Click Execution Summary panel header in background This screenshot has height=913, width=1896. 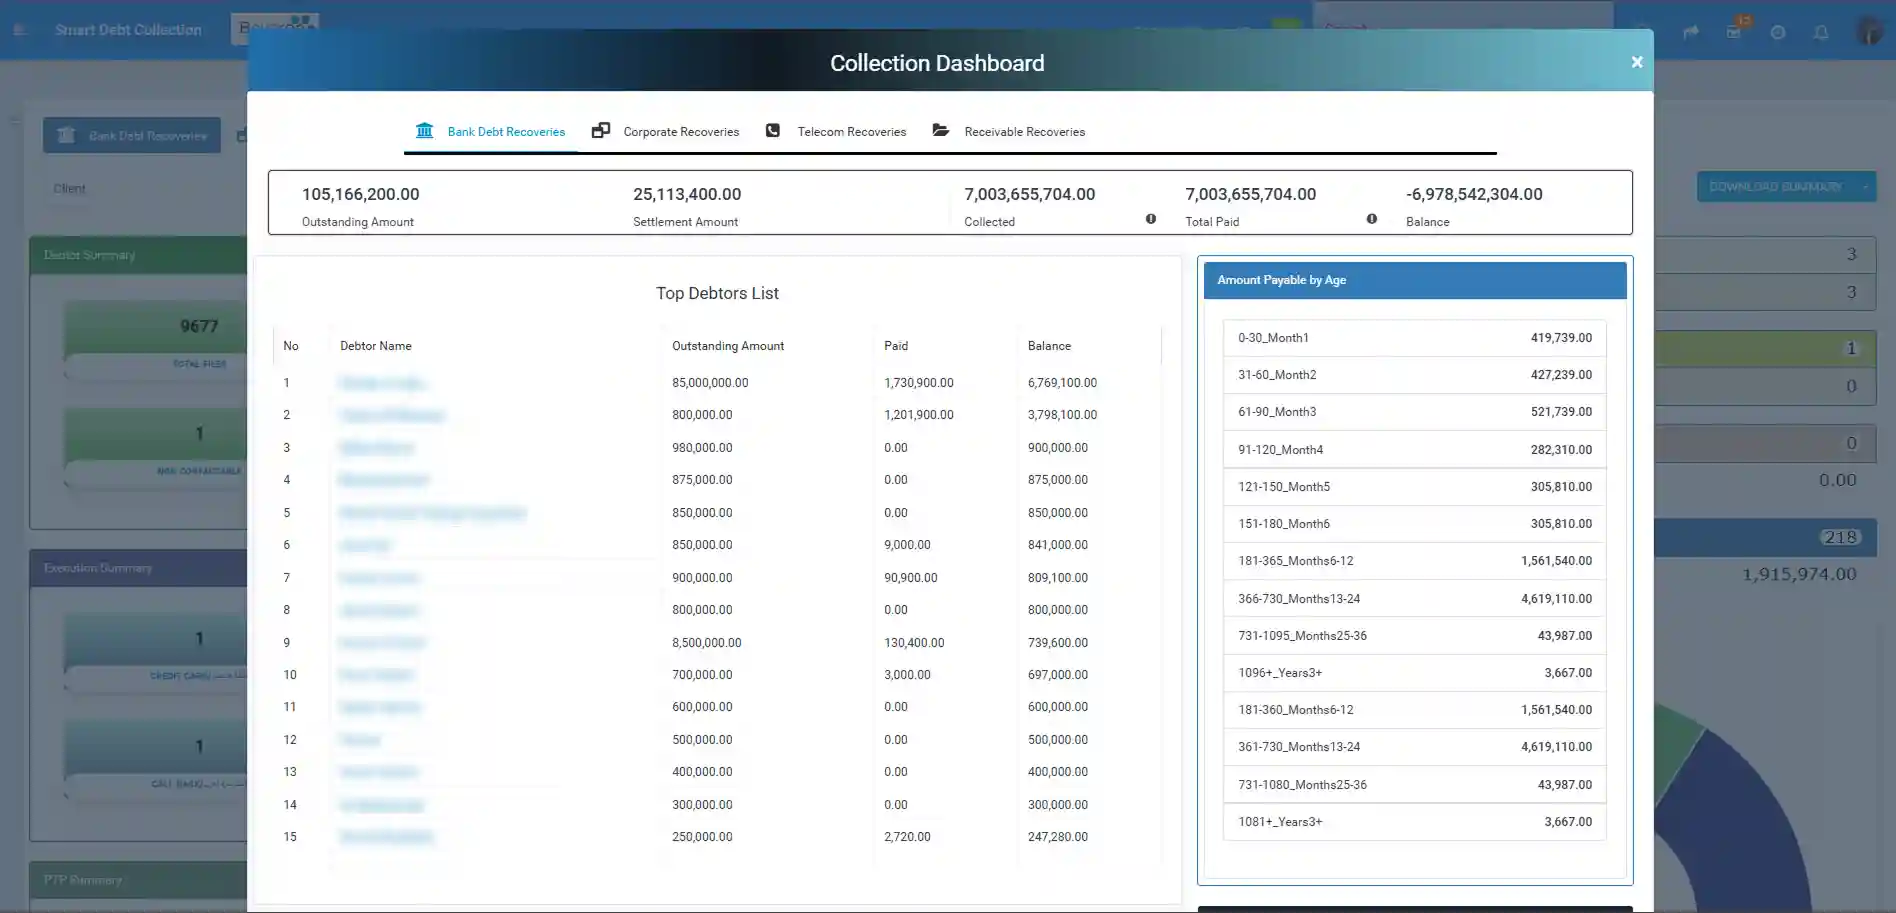(138, 568)
